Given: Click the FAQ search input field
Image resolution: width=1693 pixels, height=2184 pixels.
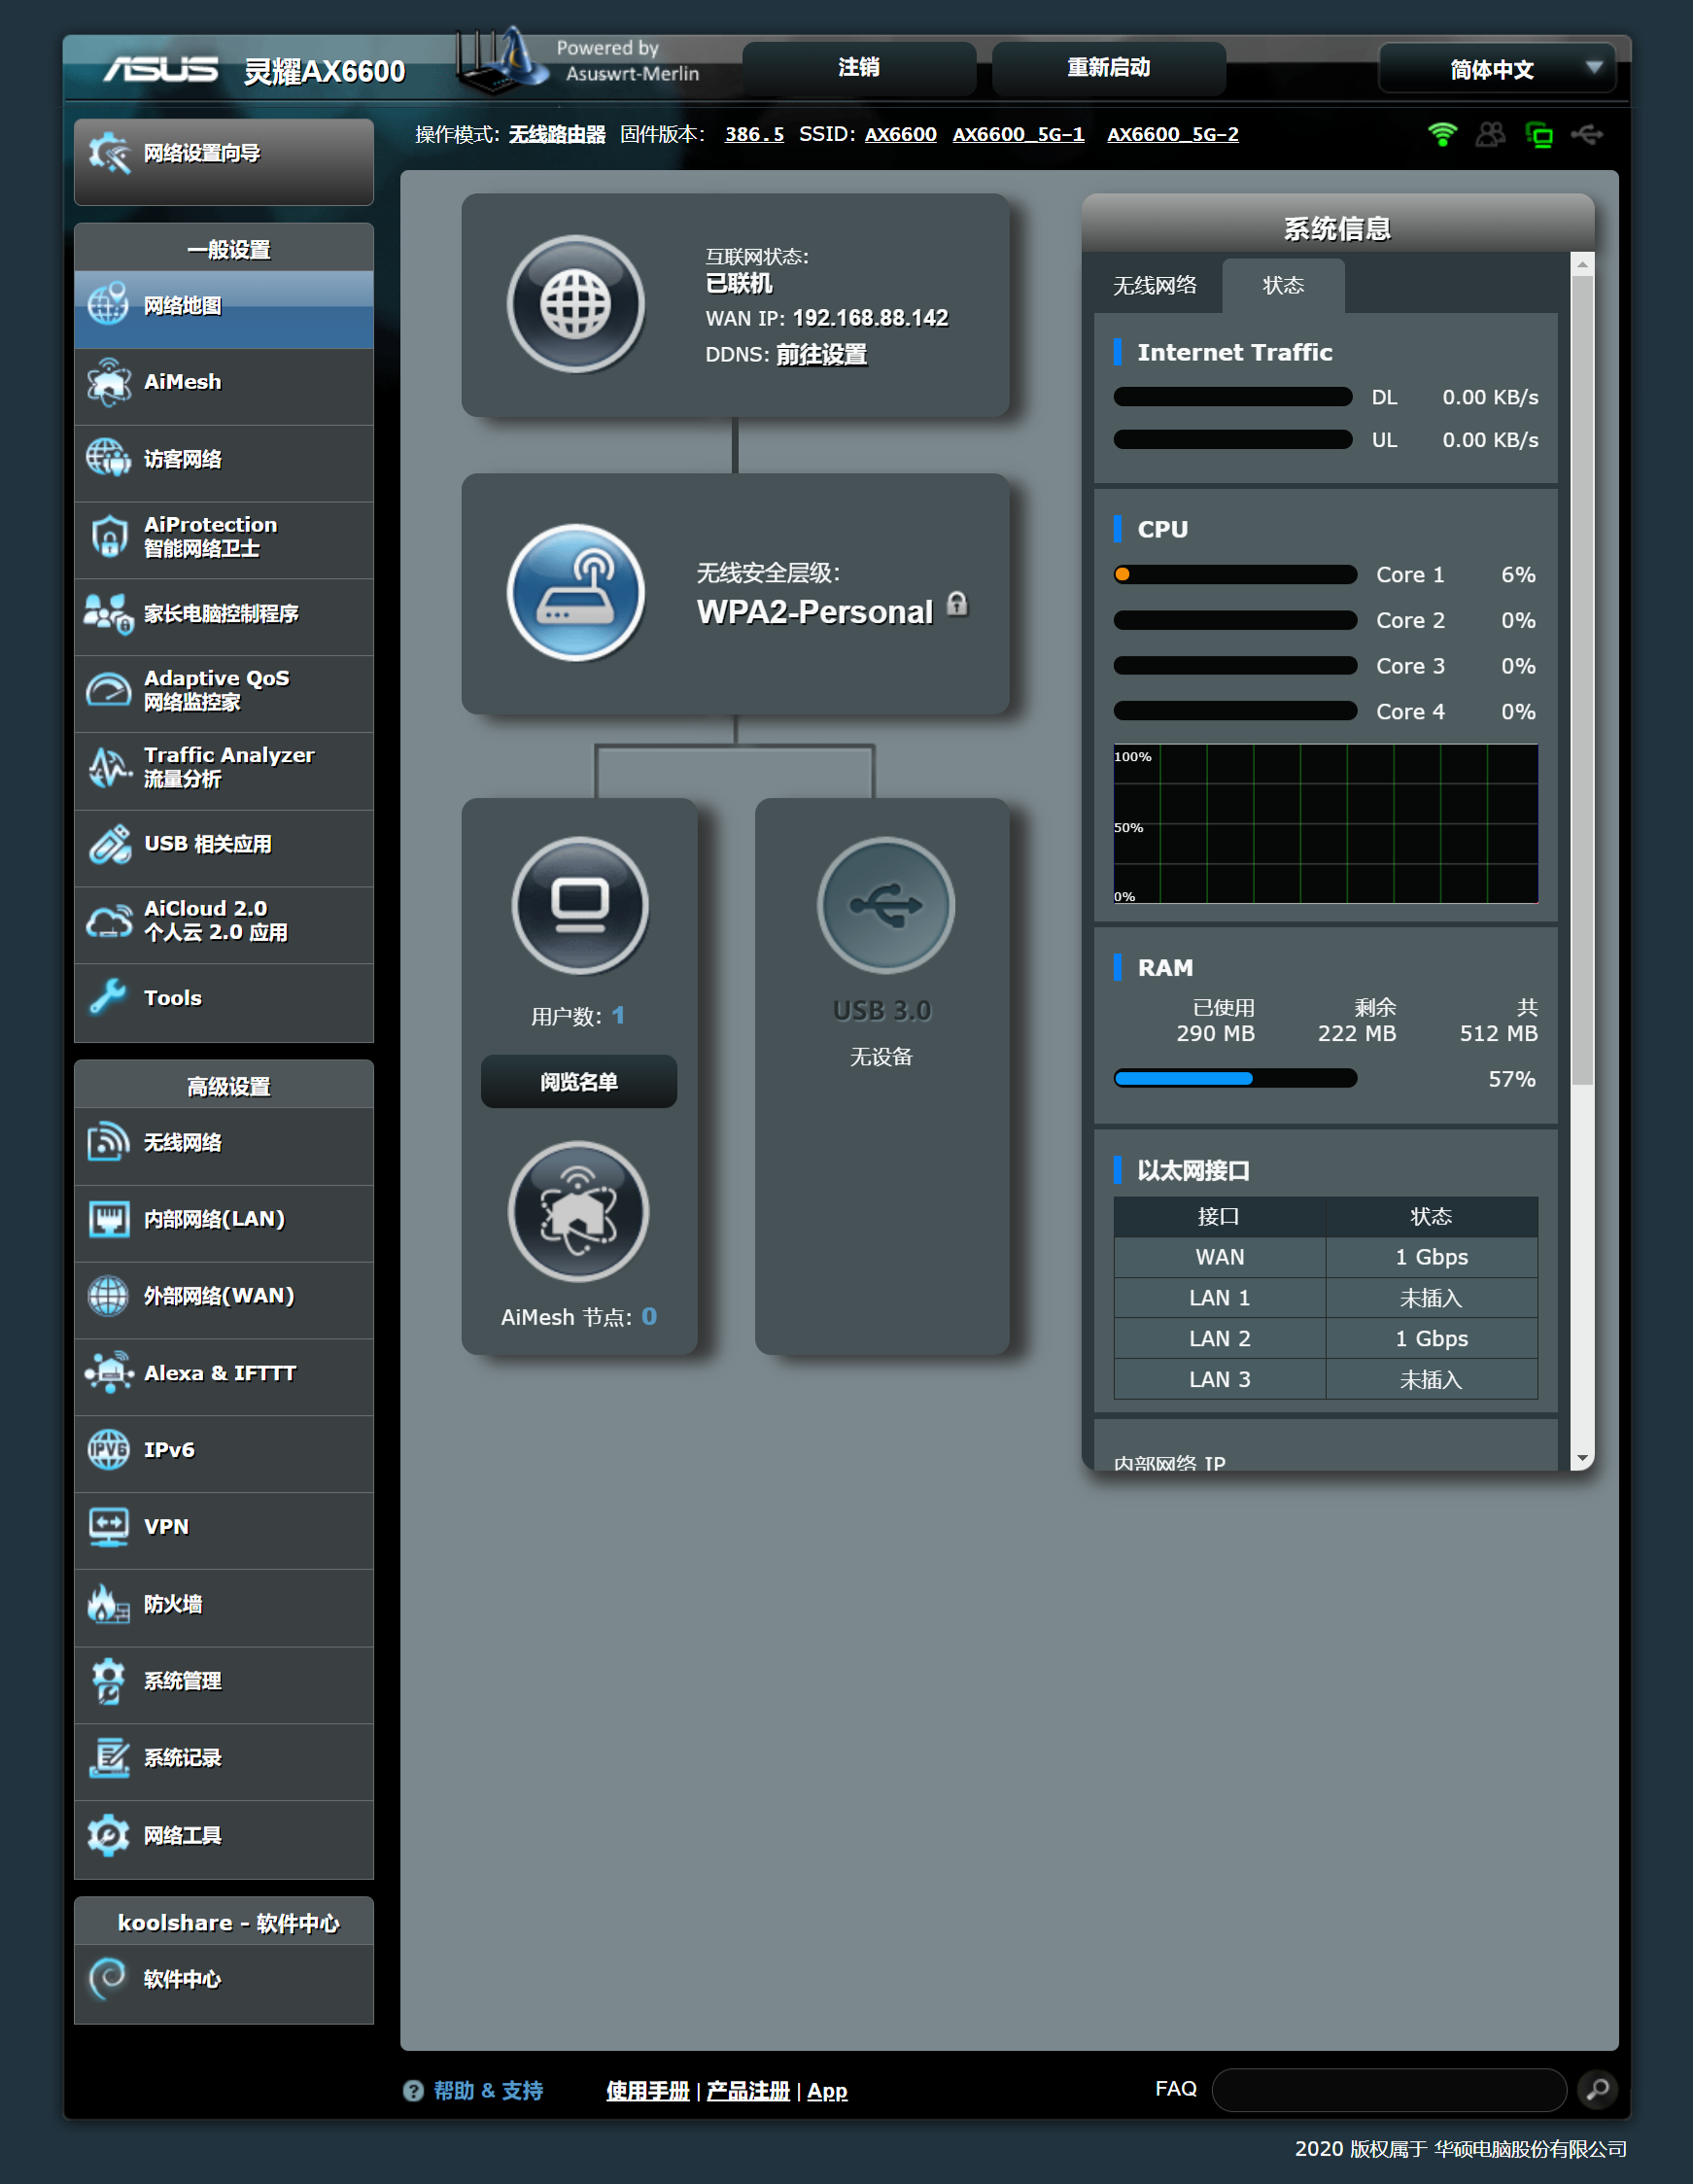Looking at the screenshot, I should point(1389,2089).
